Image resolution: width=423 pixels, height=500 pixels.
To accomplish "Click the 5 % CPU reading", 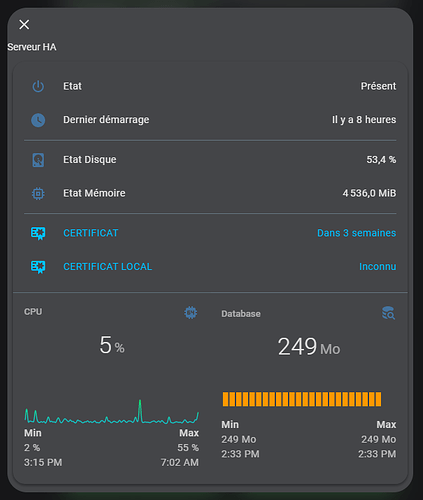I will 112,345.
